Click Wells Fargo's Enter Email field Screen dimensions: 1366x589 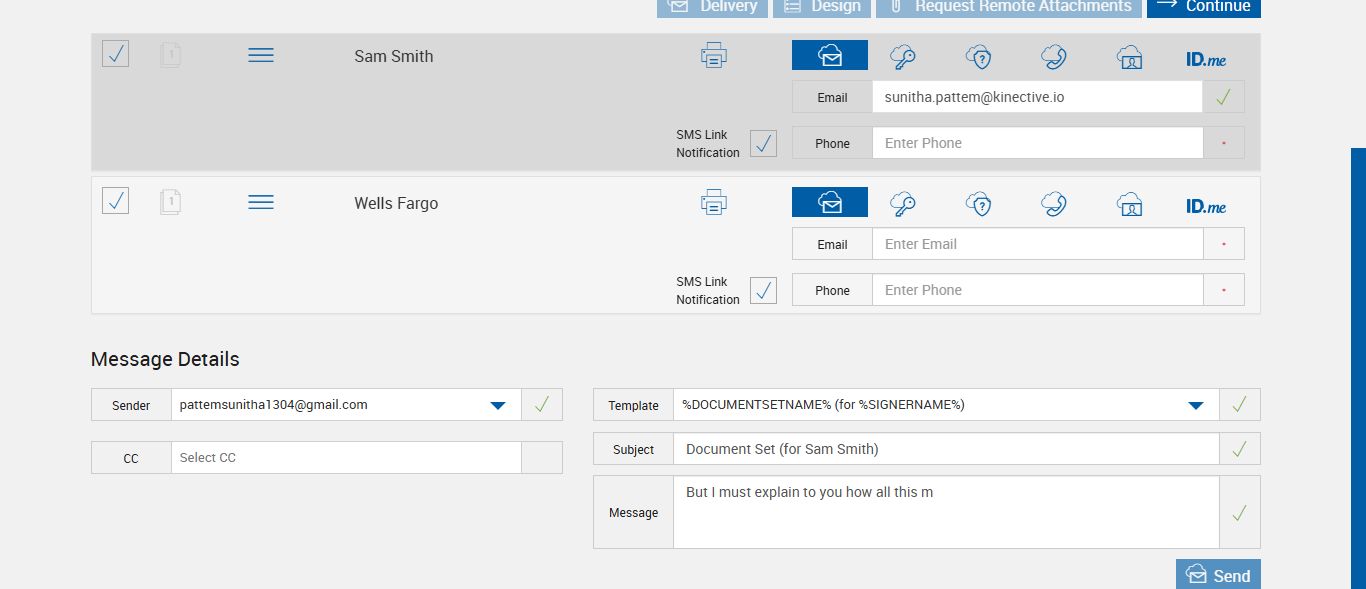point(1037,244)
